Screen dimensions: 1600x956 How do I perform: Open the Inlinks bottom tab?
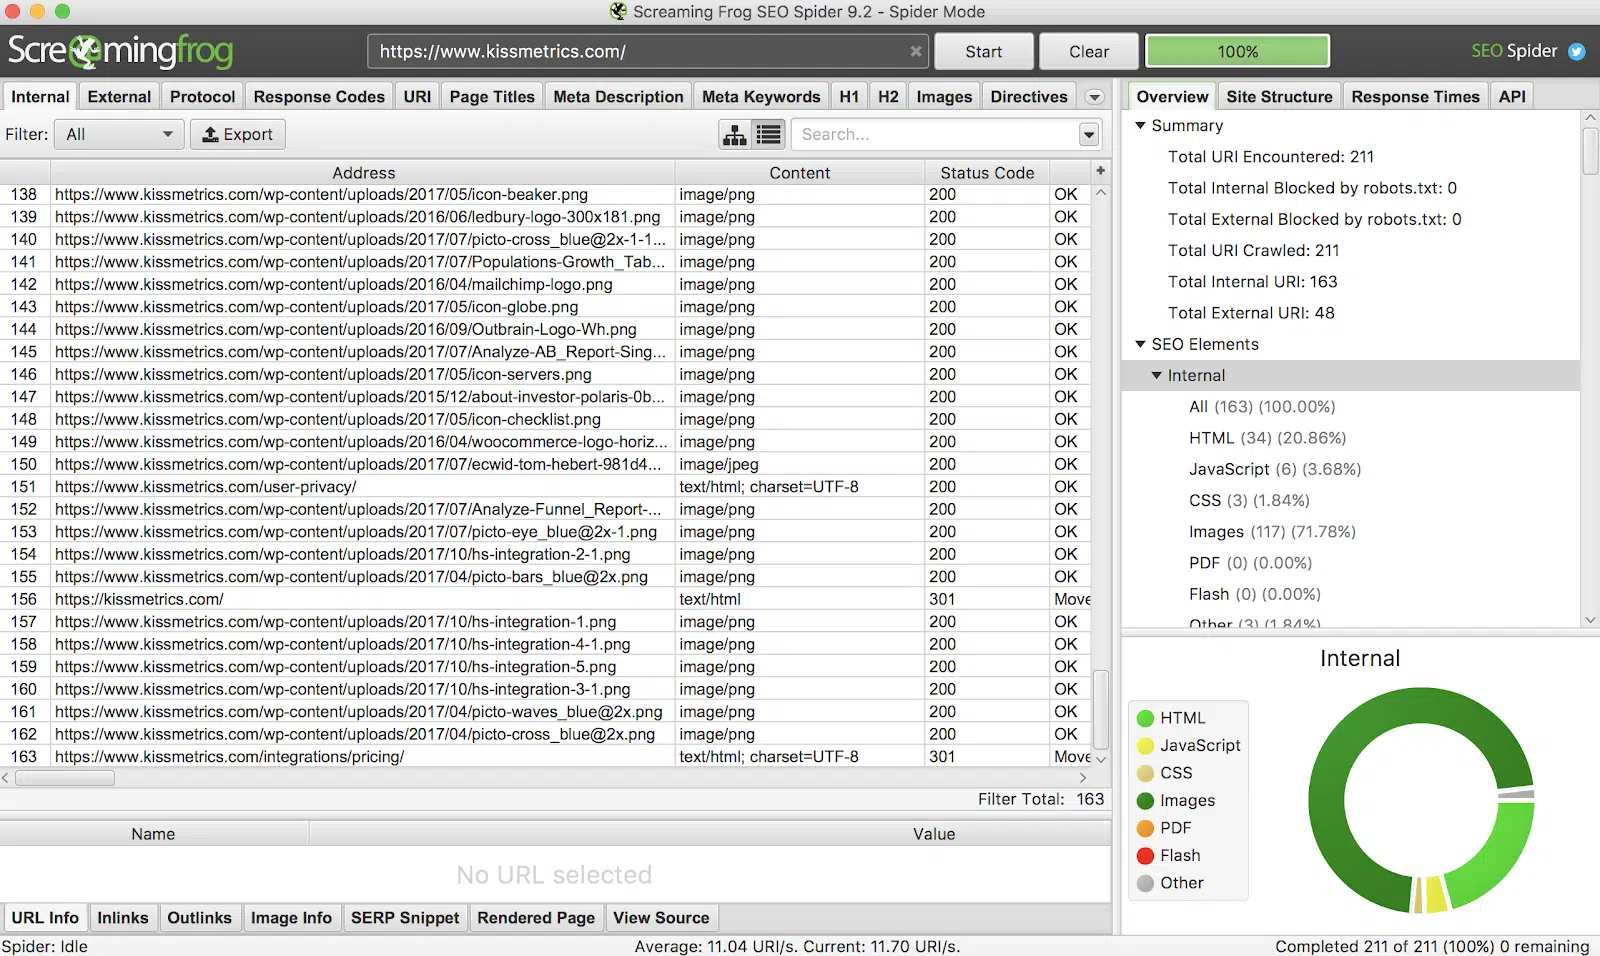[122, 918]
